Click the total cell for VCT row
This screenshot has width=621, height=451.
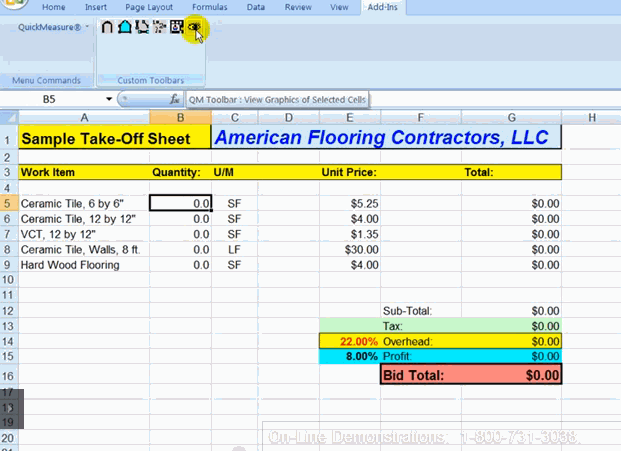(x=511, y=234)
